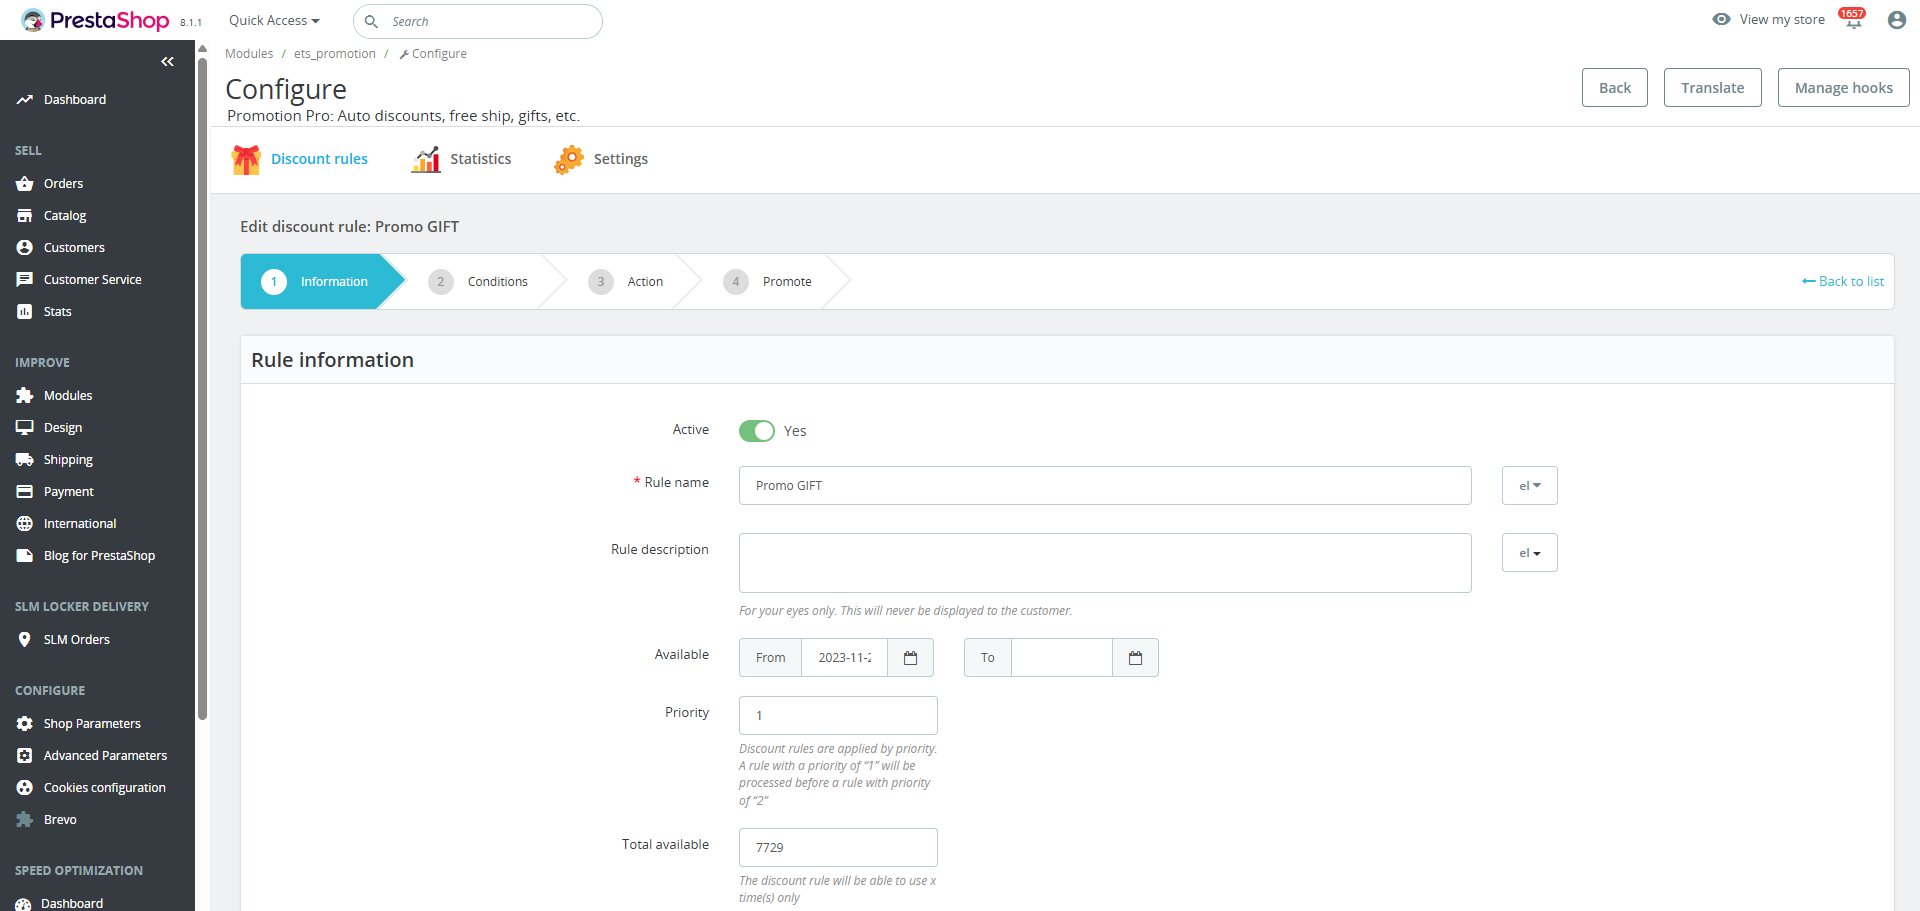Viewport: 1920px width, 911px height.
Task: Follow the Back to list link
Action: (1843, 282)
